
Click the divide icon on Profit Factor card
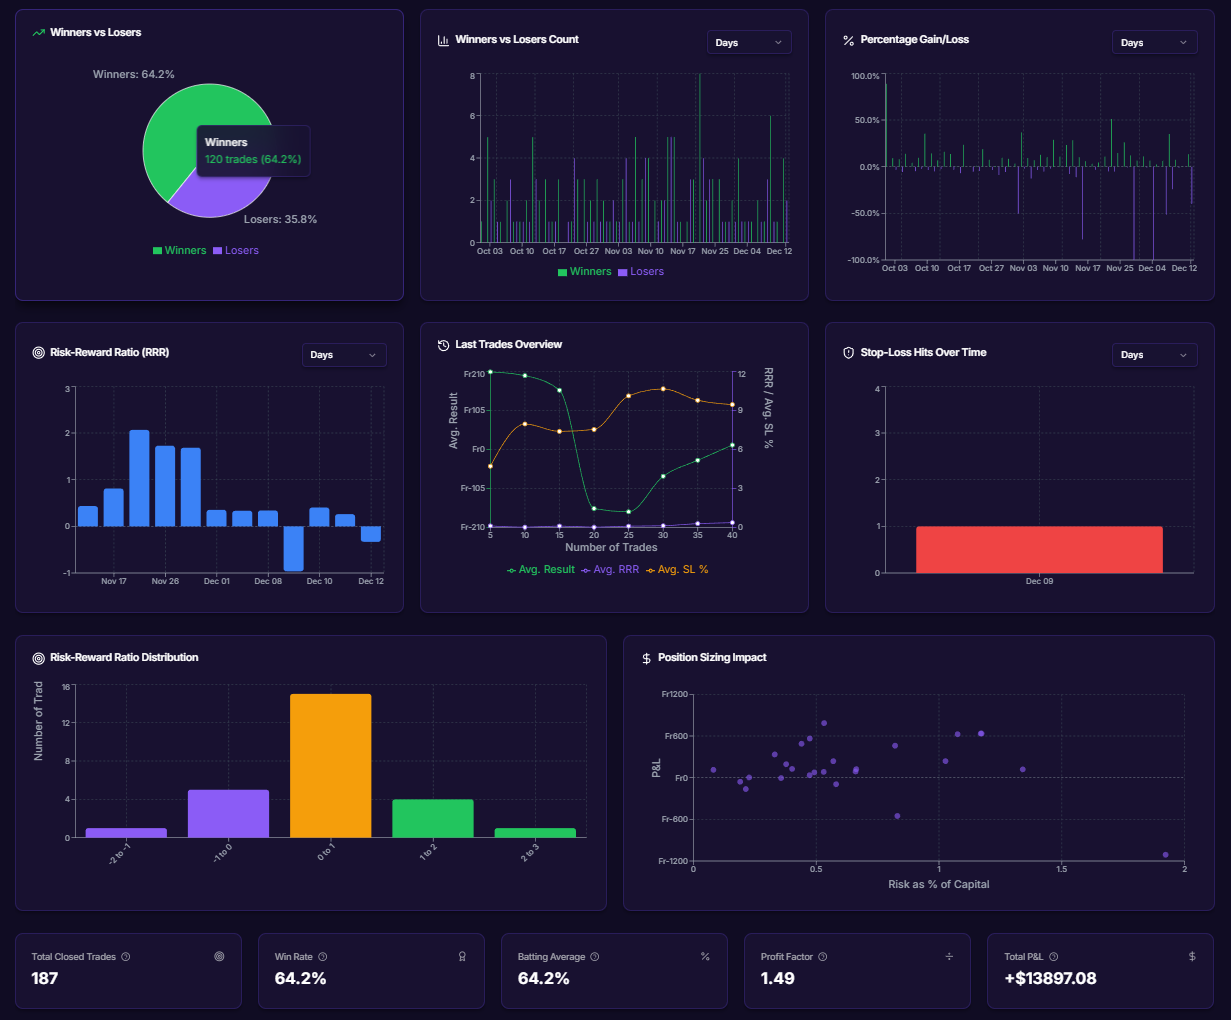[949, 957]
